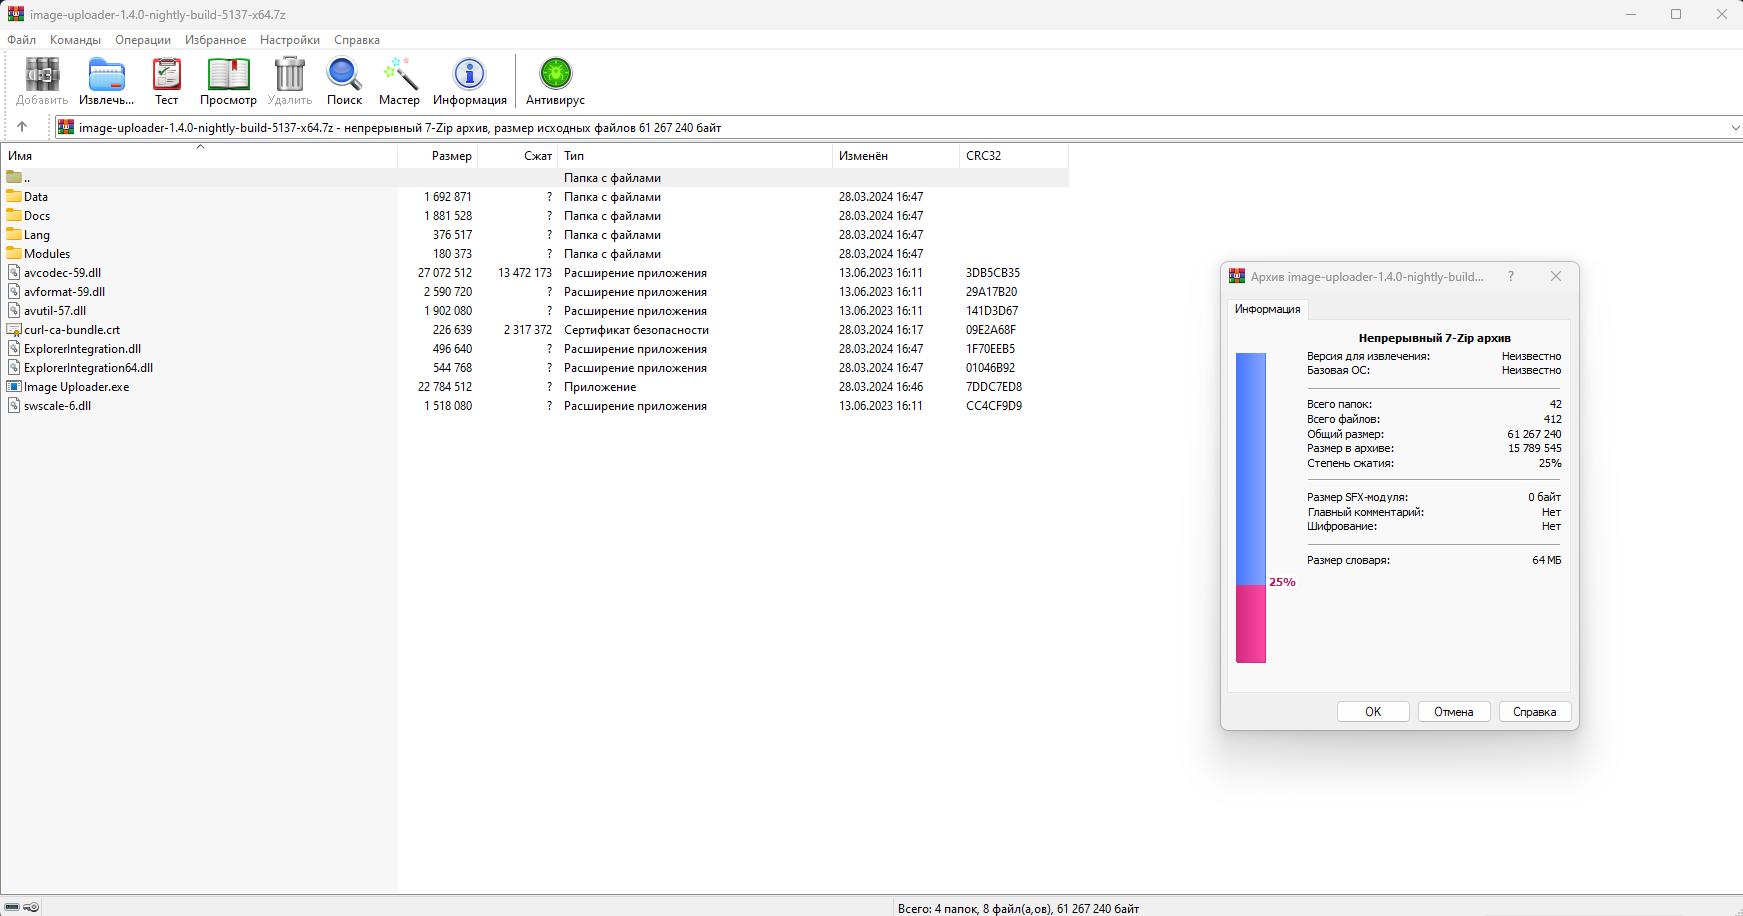Click date 28.03.2024 16:46
The width and height of the screenshot is (1743, 916).
pos(881,387)
